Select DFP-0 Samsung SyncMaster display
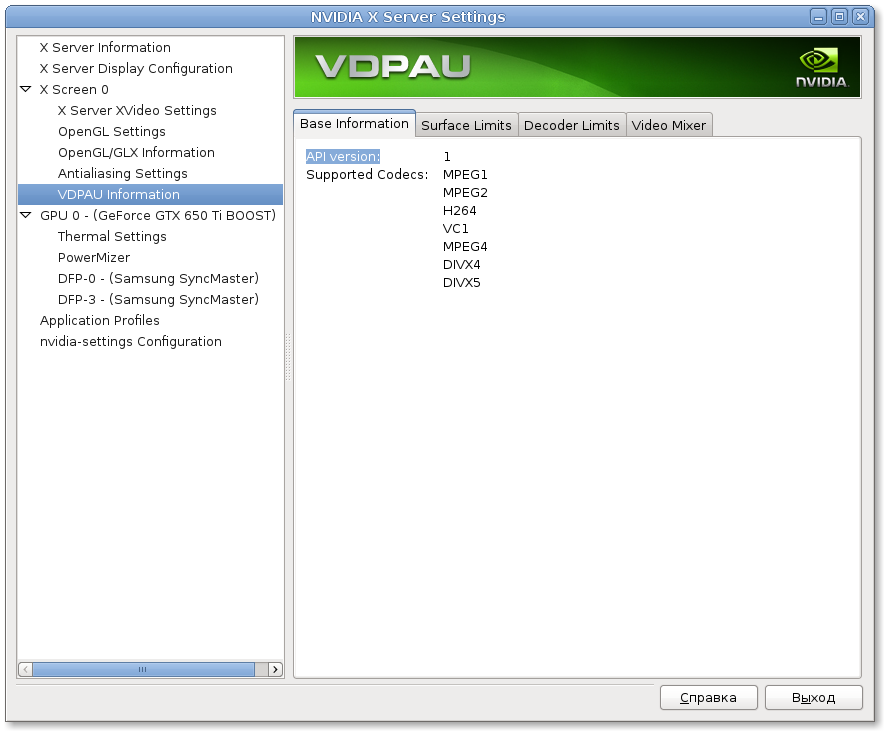This screenshot has width=884, height=731. [158, 278]
